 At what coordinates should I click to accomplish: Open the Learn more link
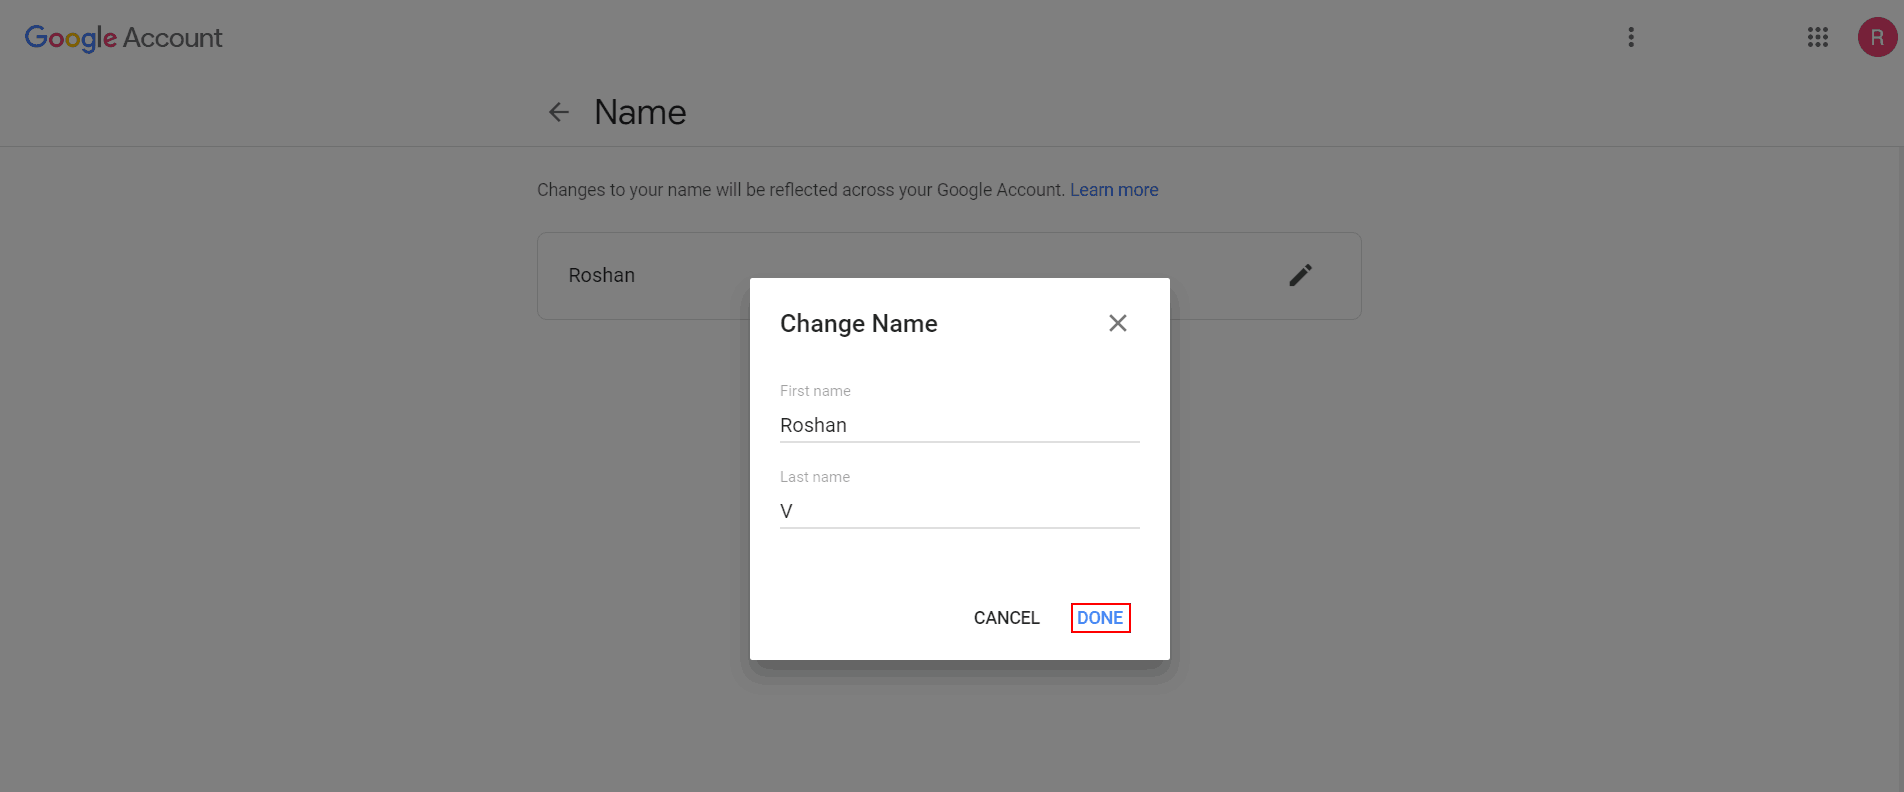click(1114, 190)
